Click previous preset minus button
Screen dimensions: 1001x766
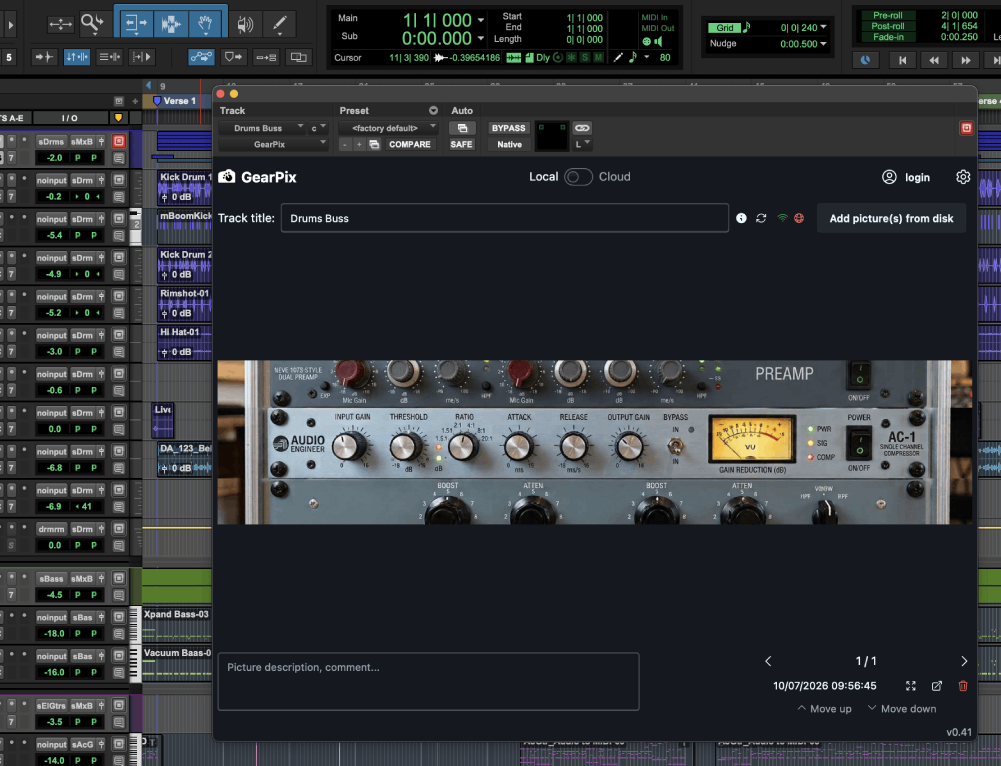tap(345, 145)
